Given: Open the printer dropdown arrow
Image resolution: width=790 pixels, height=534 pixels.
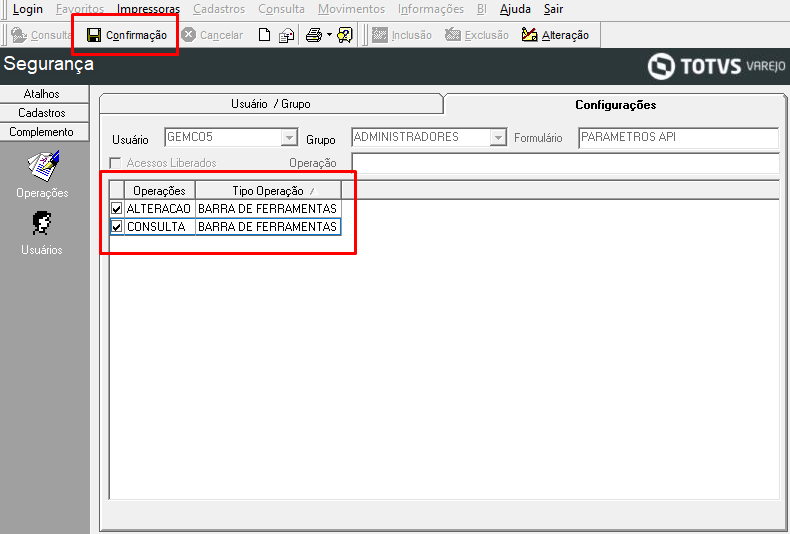Looking at the screenshot, I should click(330, 35).
